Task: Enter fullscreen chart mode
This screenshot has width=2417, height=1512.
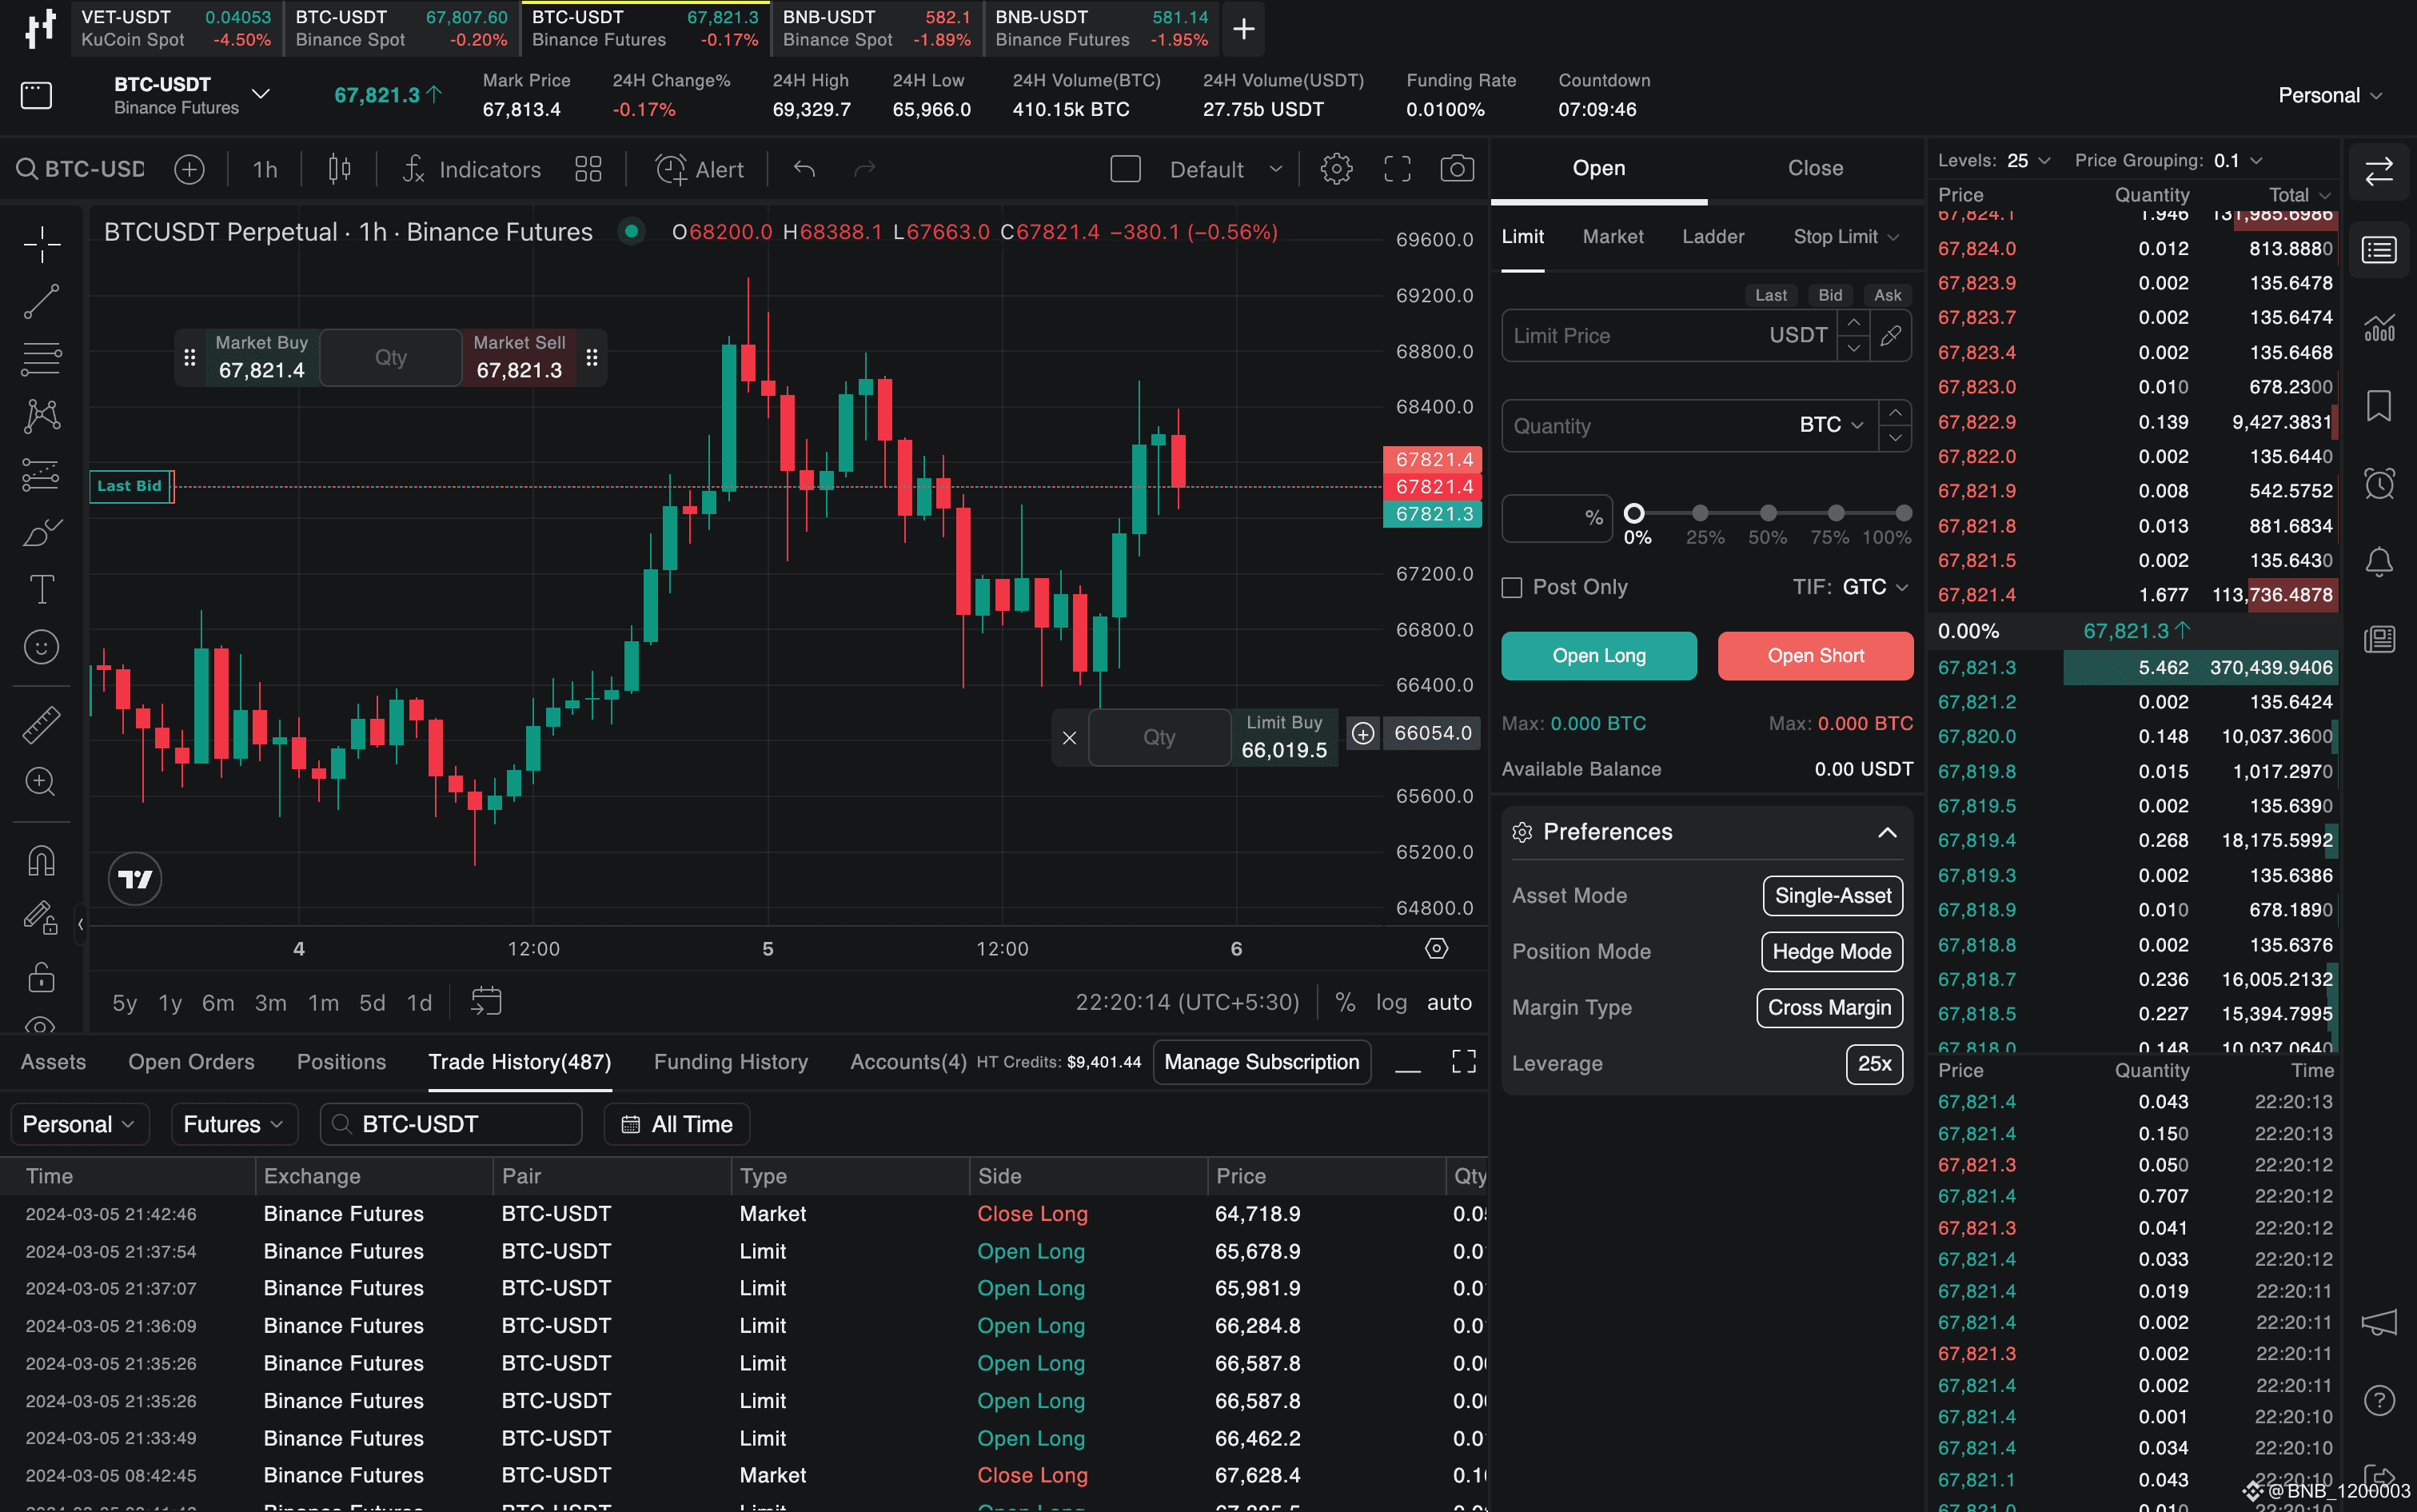Action: (1397, 169)
